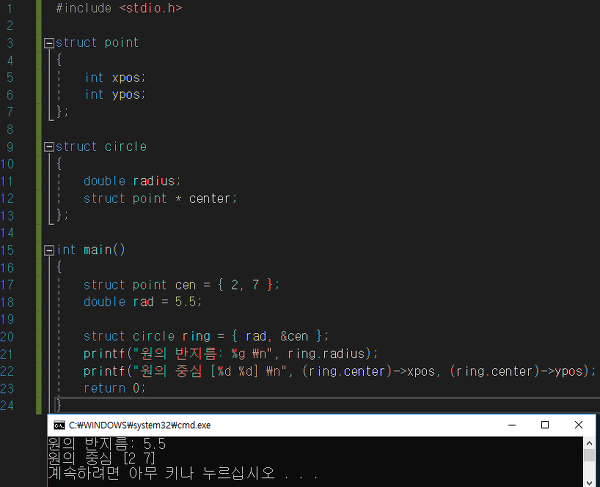
Task: Click the console scrollbar up arrow
Action: 589,443
